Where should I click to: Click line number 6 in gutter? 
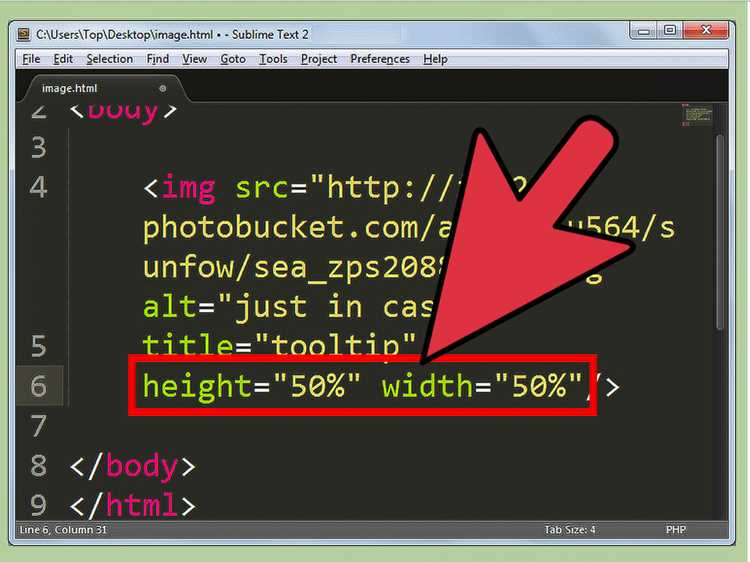click(39, 386)
